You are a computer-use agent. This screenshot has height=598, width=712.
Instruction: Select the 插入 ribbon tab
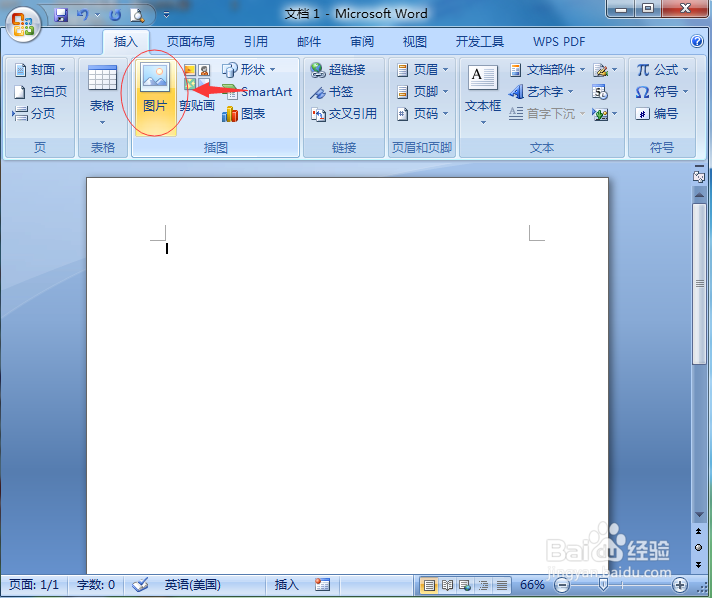tap(126, 42)
